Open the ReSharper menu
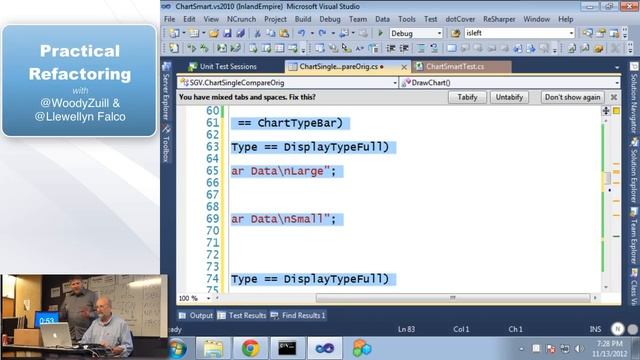The height and width of the screenshot is (360, 640). coord(499,19)
